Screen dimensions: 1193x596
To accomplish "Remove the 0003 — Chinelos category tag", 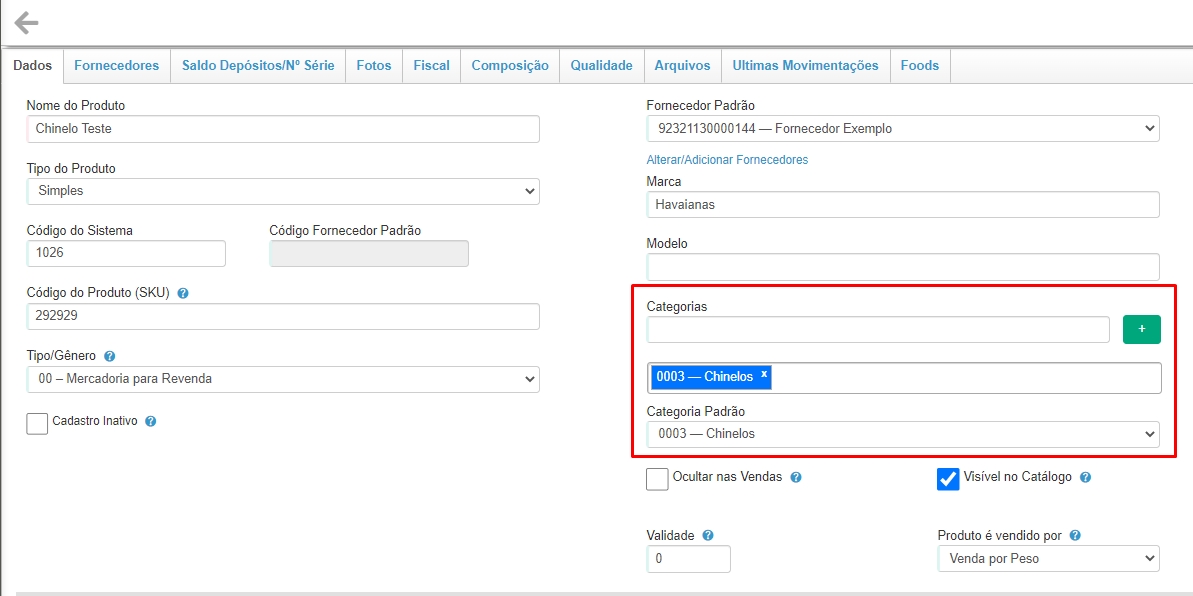I will pos(764,374).
